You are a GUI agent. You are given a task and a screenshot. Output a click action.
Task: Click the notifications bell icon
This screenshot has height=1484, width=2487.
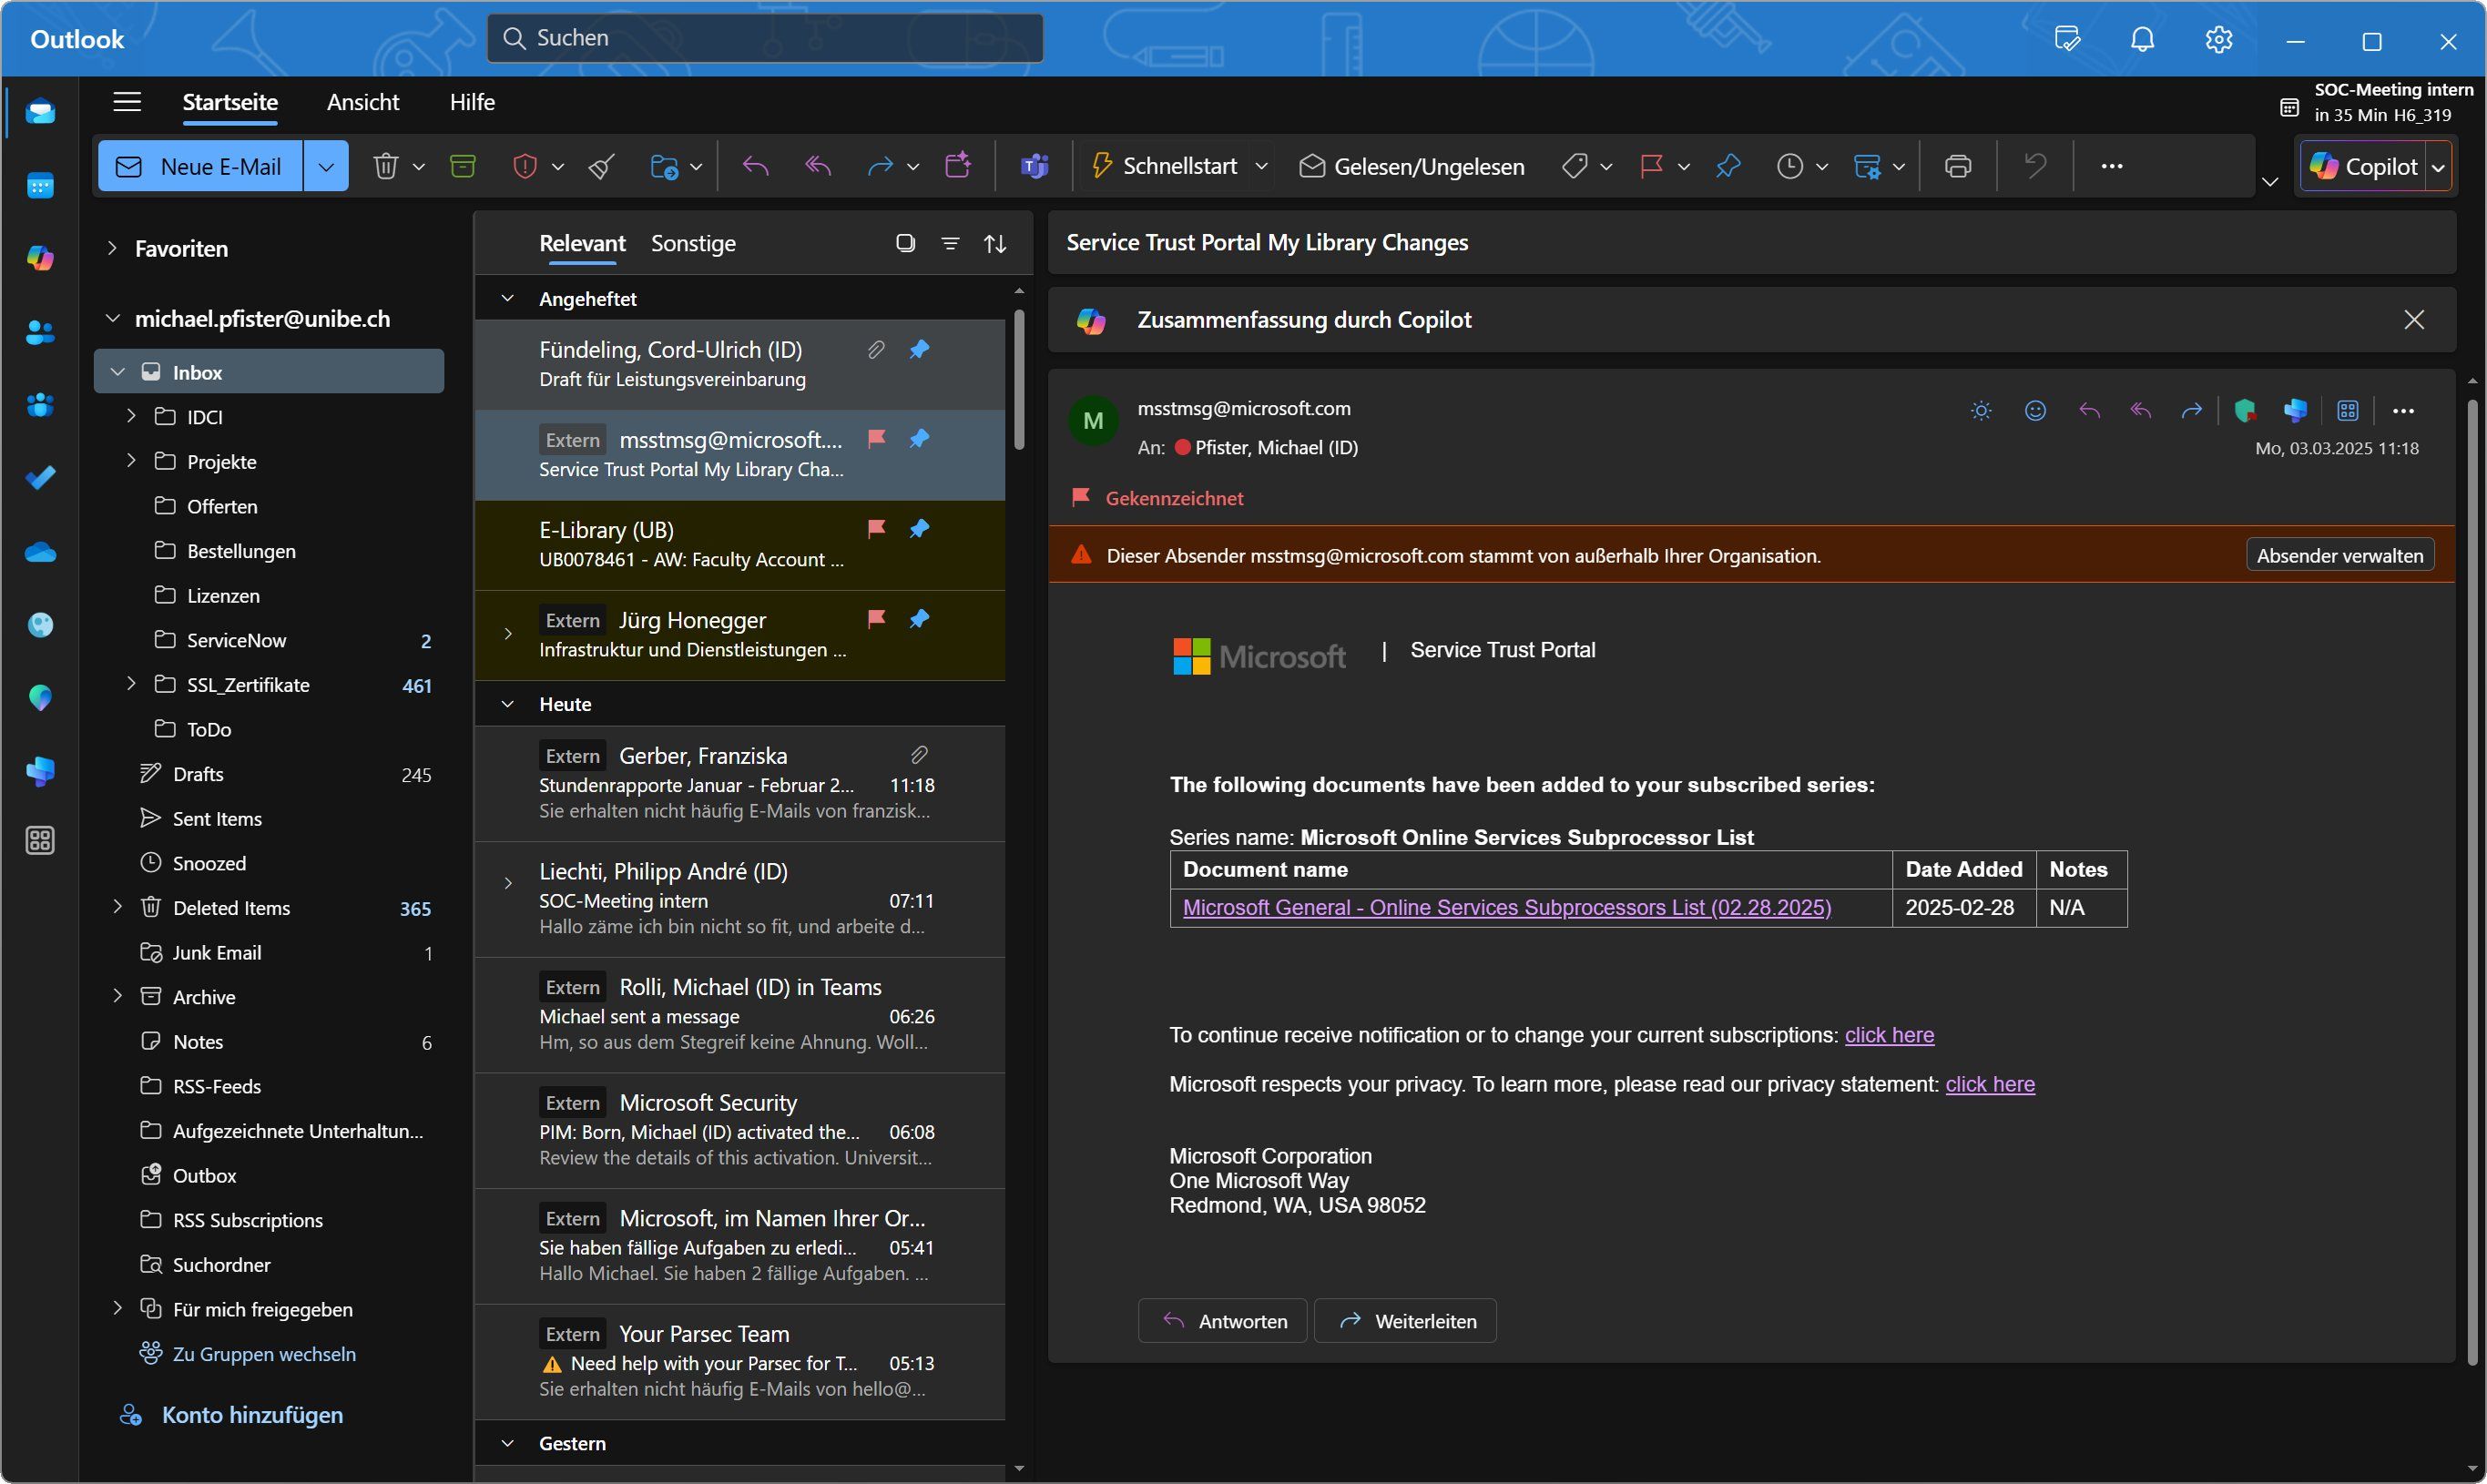[x=2141, y=40]
